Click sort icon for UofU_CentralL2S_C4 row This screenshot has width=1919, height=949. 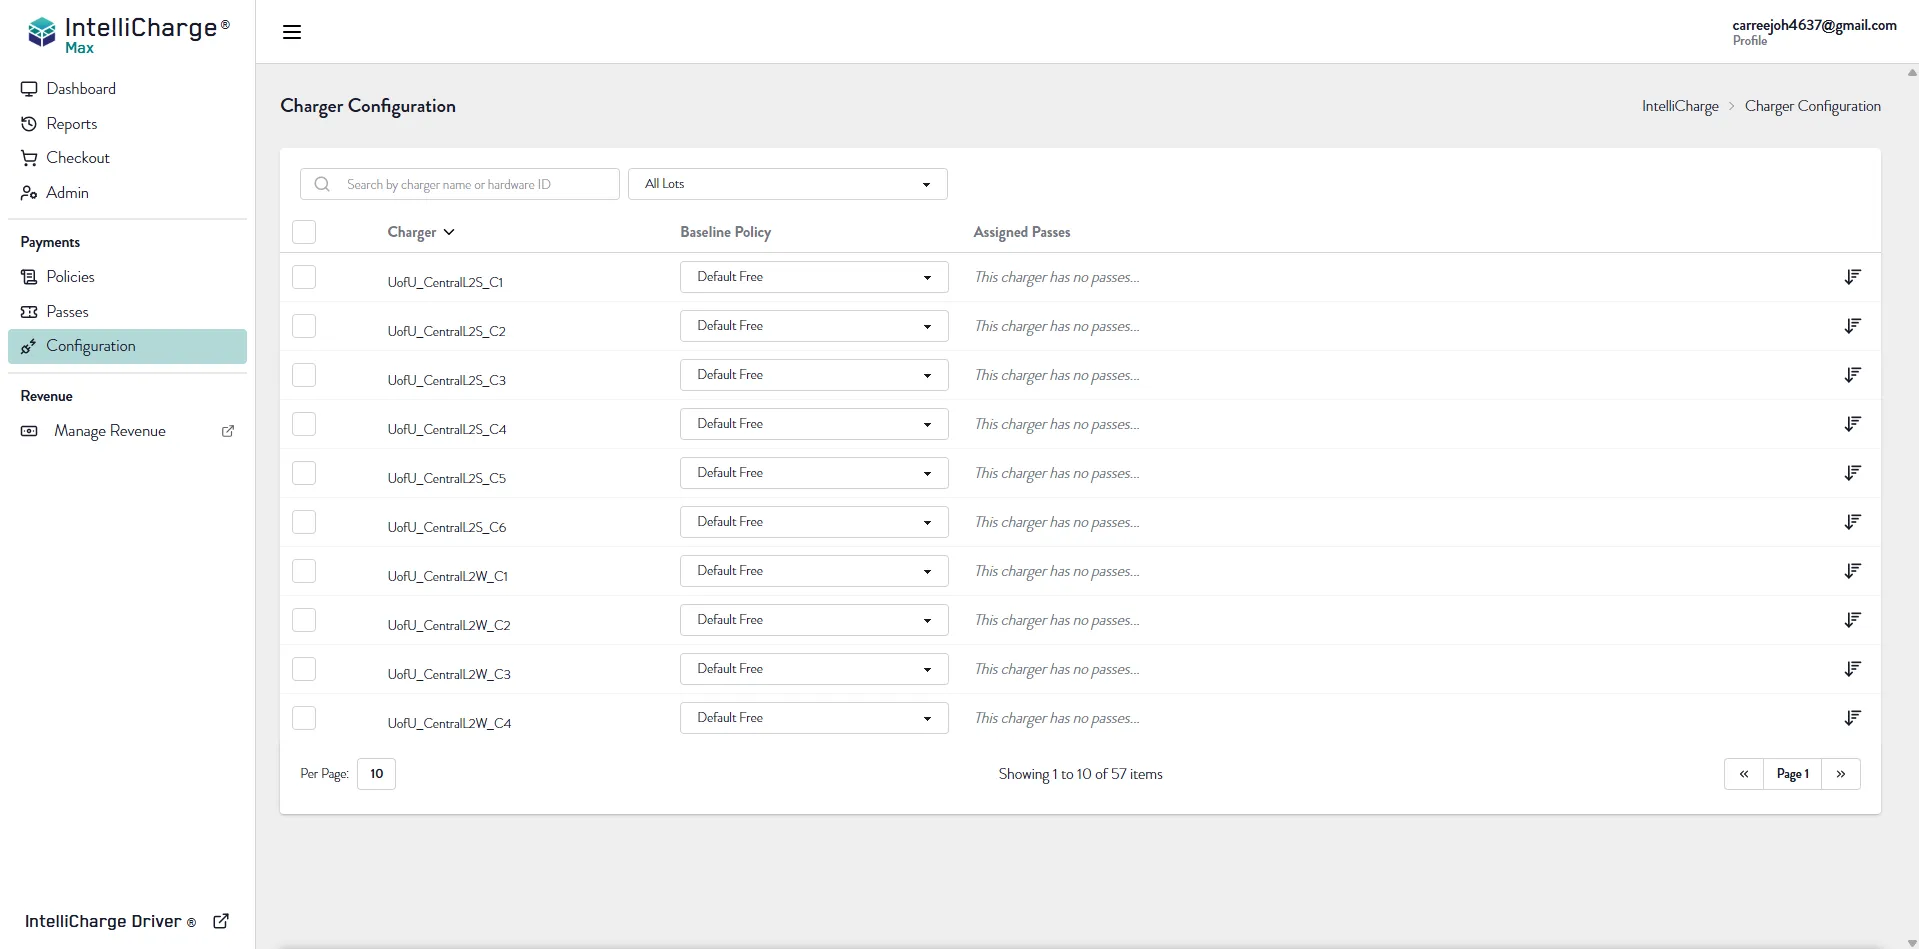(1852, 424)
